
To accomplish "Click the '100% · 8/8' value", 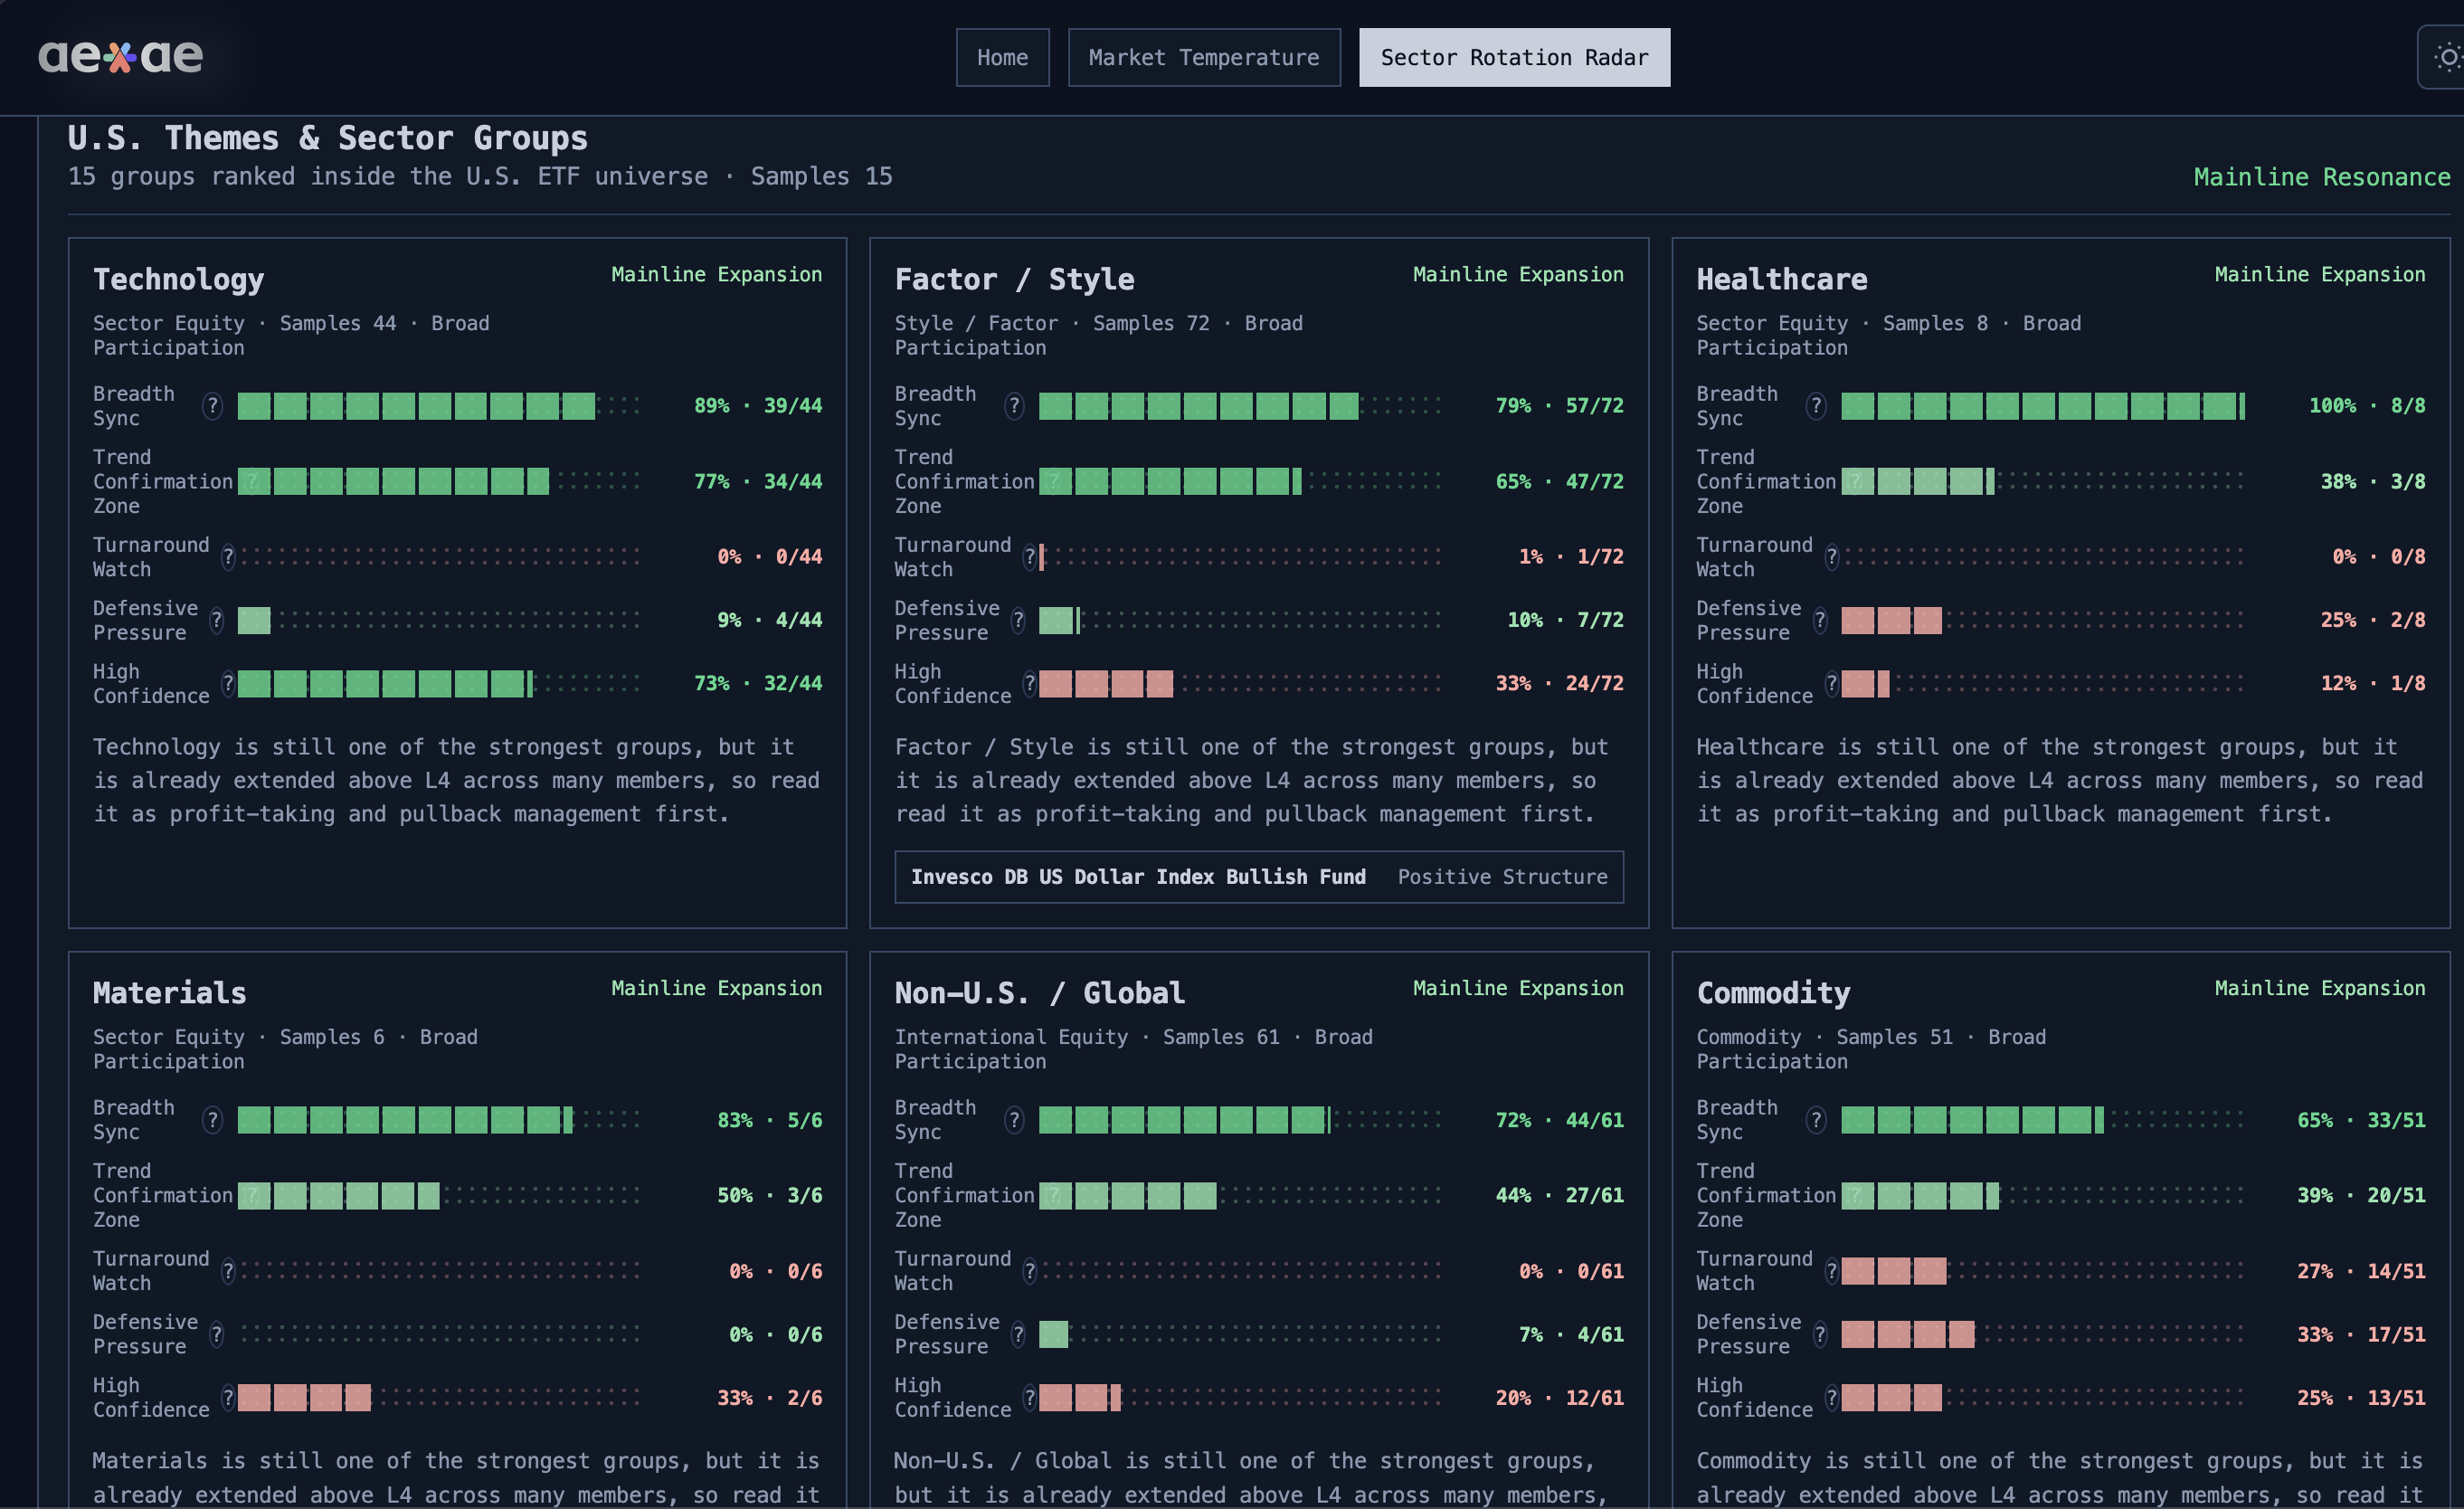I will tap(2367, 406).
